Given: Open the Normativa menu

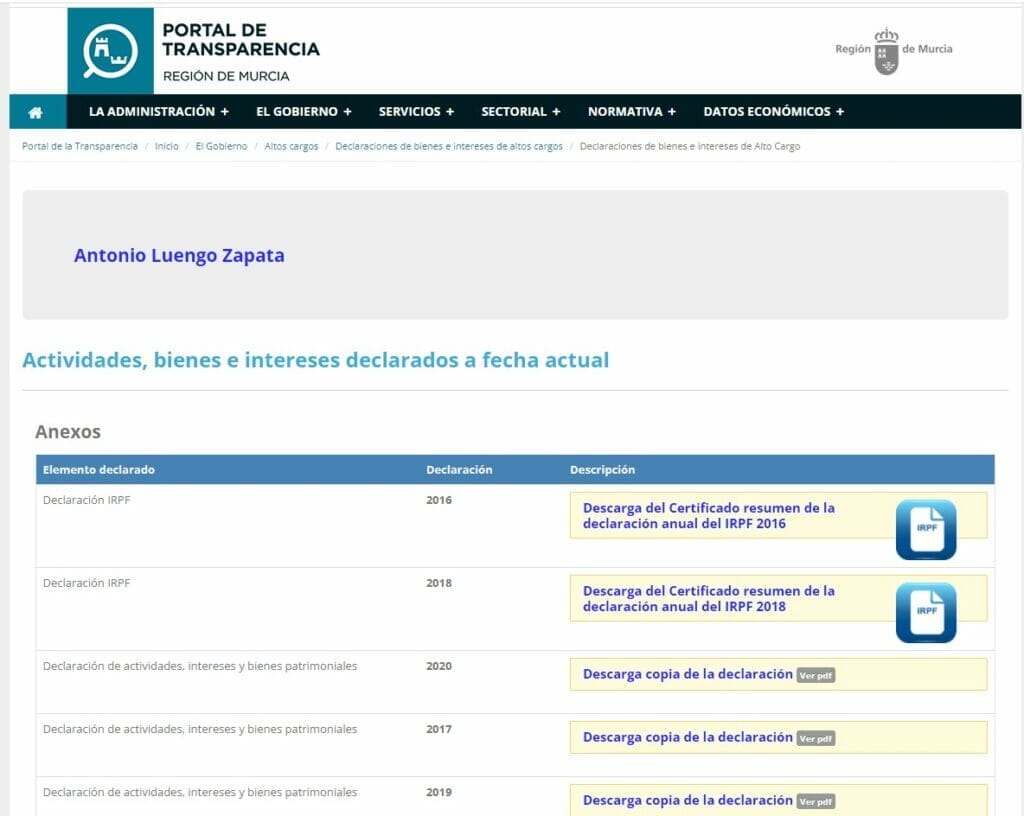Looking at the screenshot, I should pos(631,112).
